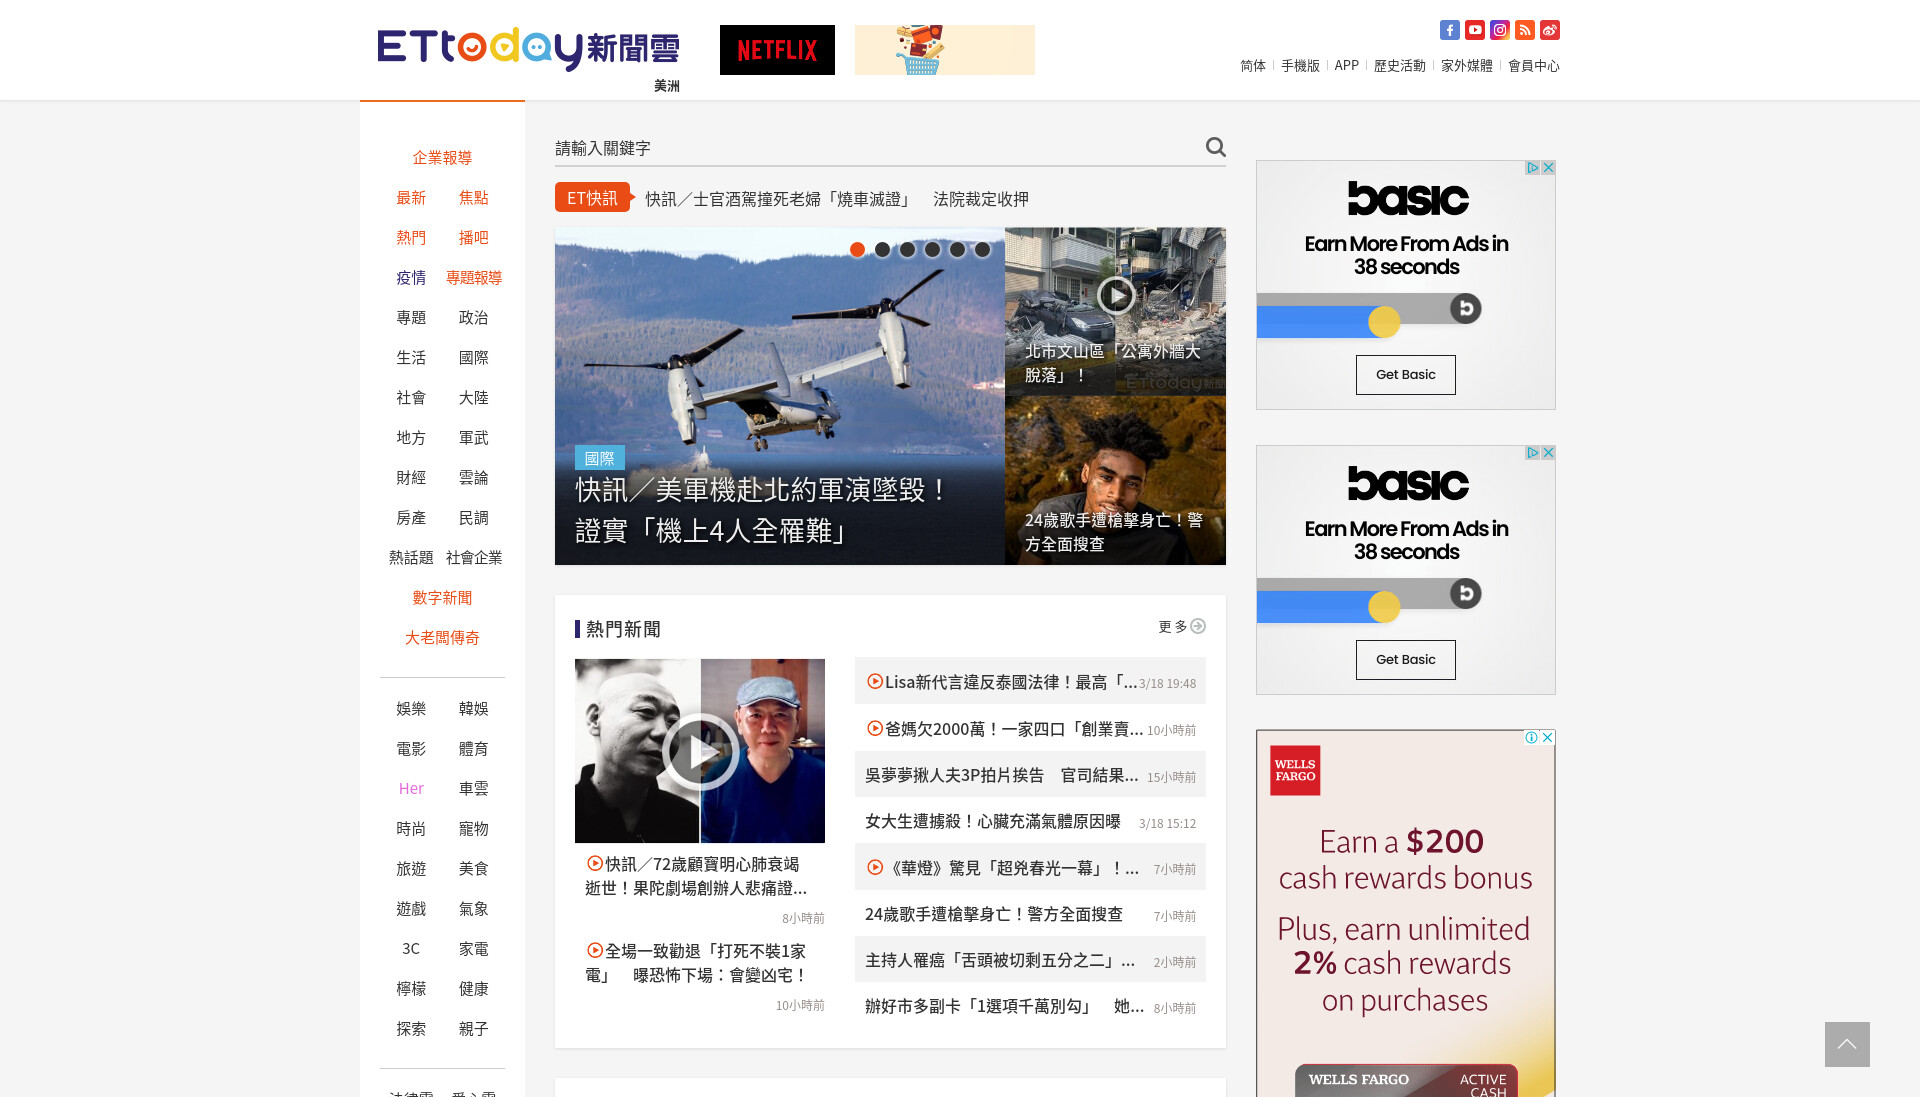
Task: Click the search magnifier icon
Action: 1215,147
